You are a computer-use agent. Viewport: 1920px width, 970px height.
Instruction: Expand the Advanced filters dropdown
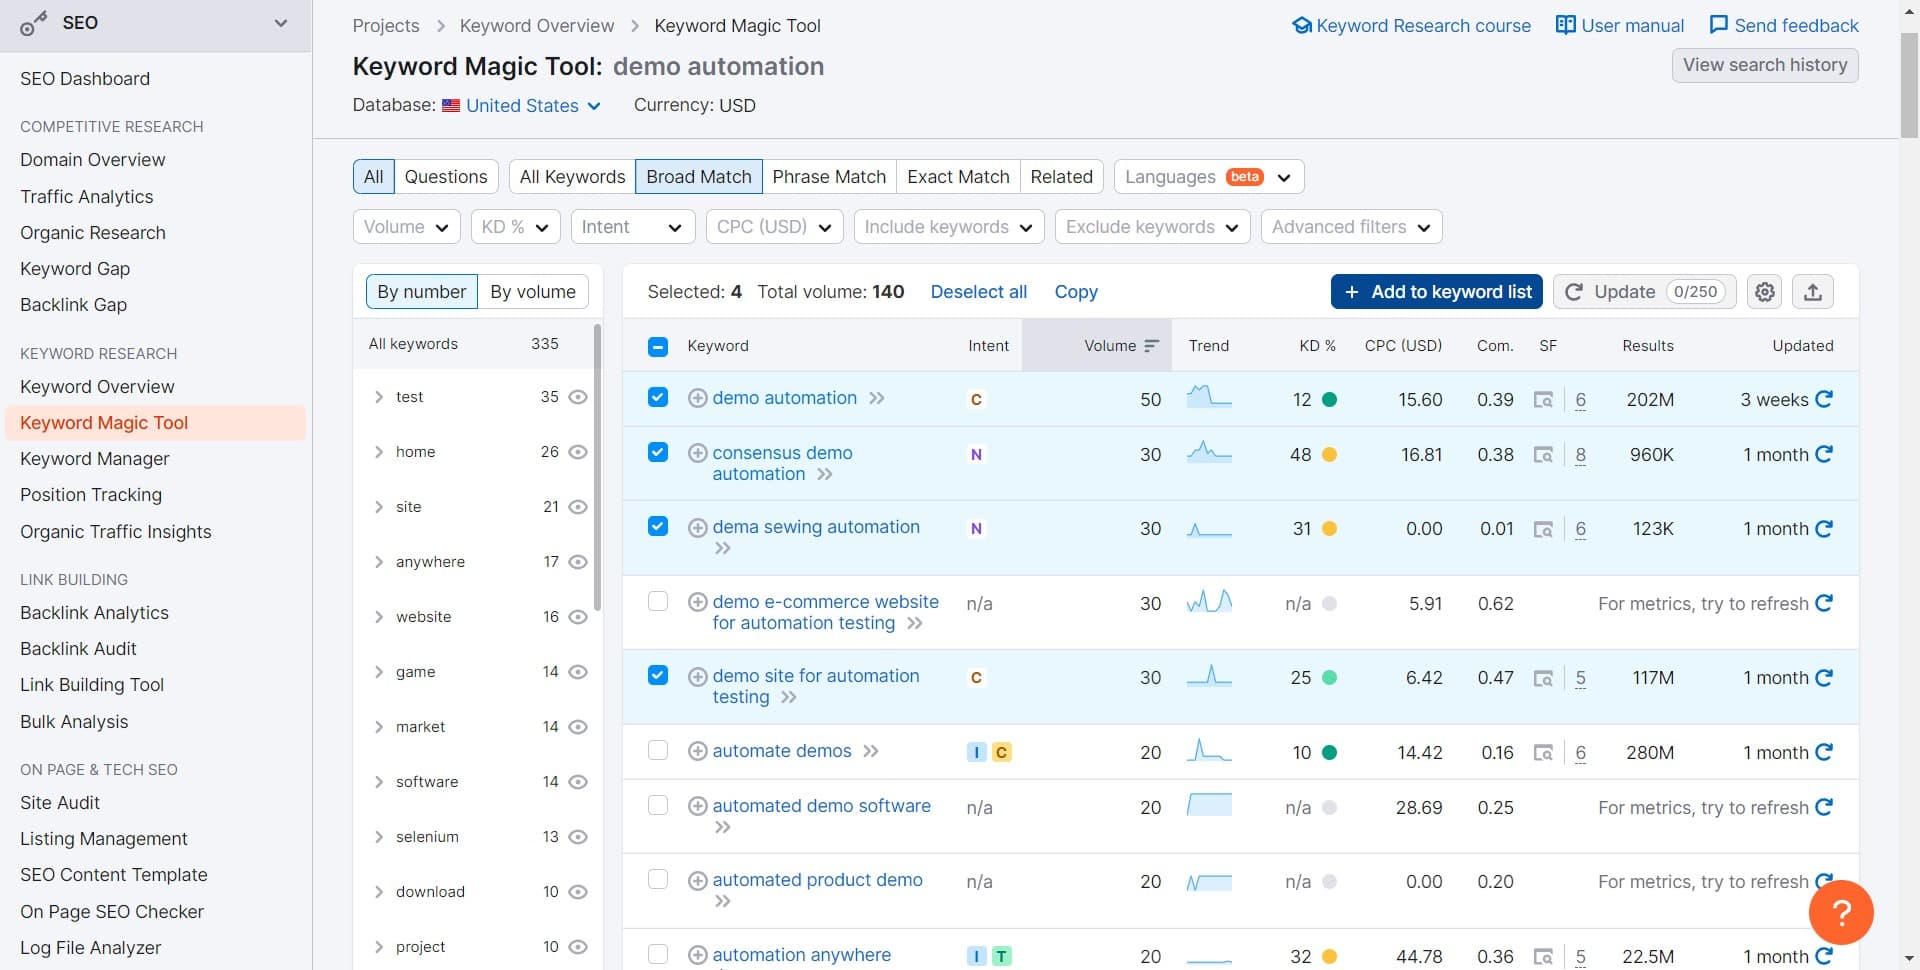pos(1350,227)
